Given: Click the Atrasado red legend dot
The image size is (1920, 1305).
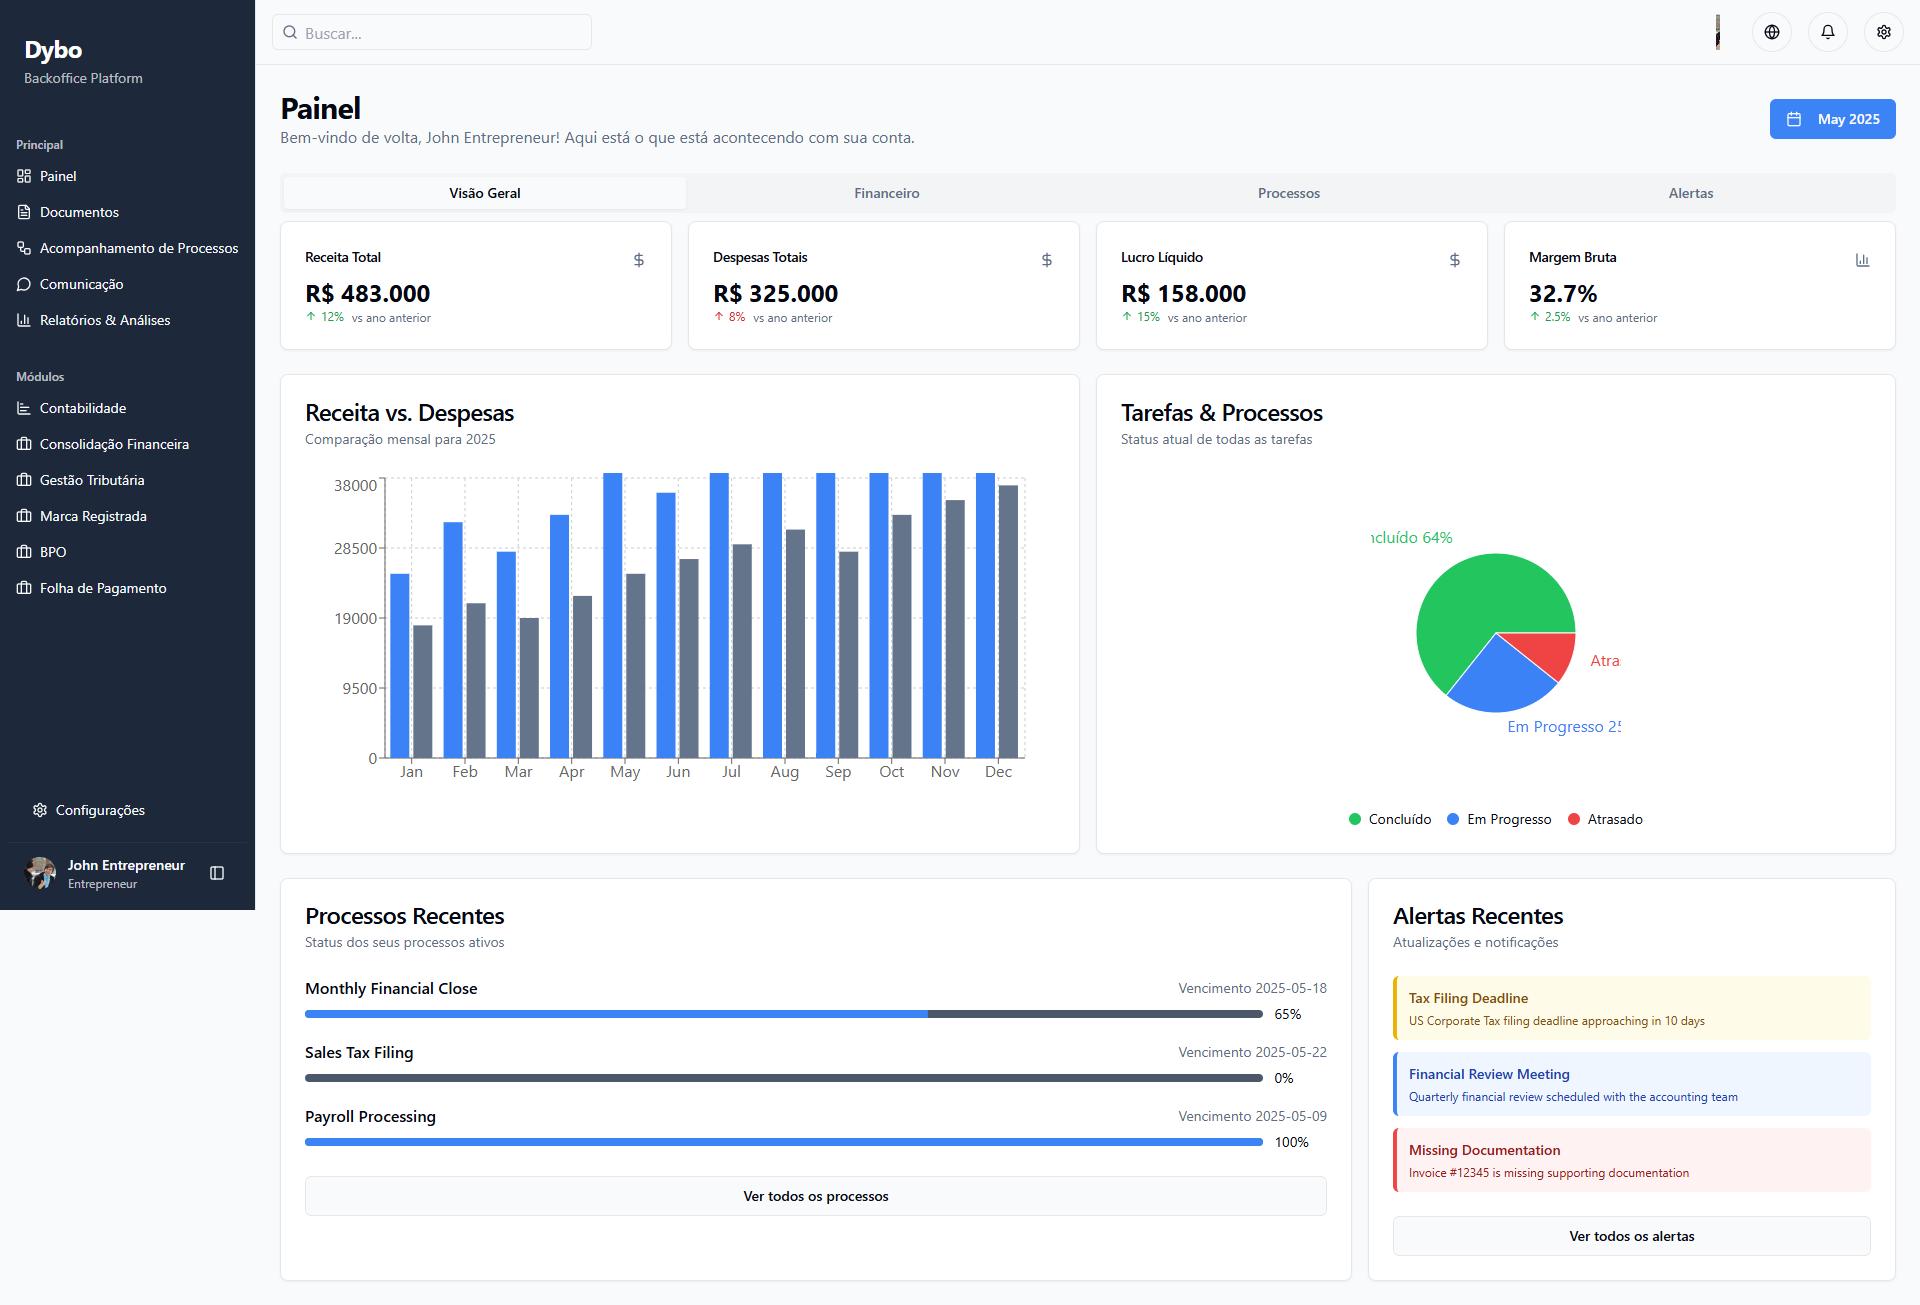Looking at the screenshot, I should tap(1574, 819).
